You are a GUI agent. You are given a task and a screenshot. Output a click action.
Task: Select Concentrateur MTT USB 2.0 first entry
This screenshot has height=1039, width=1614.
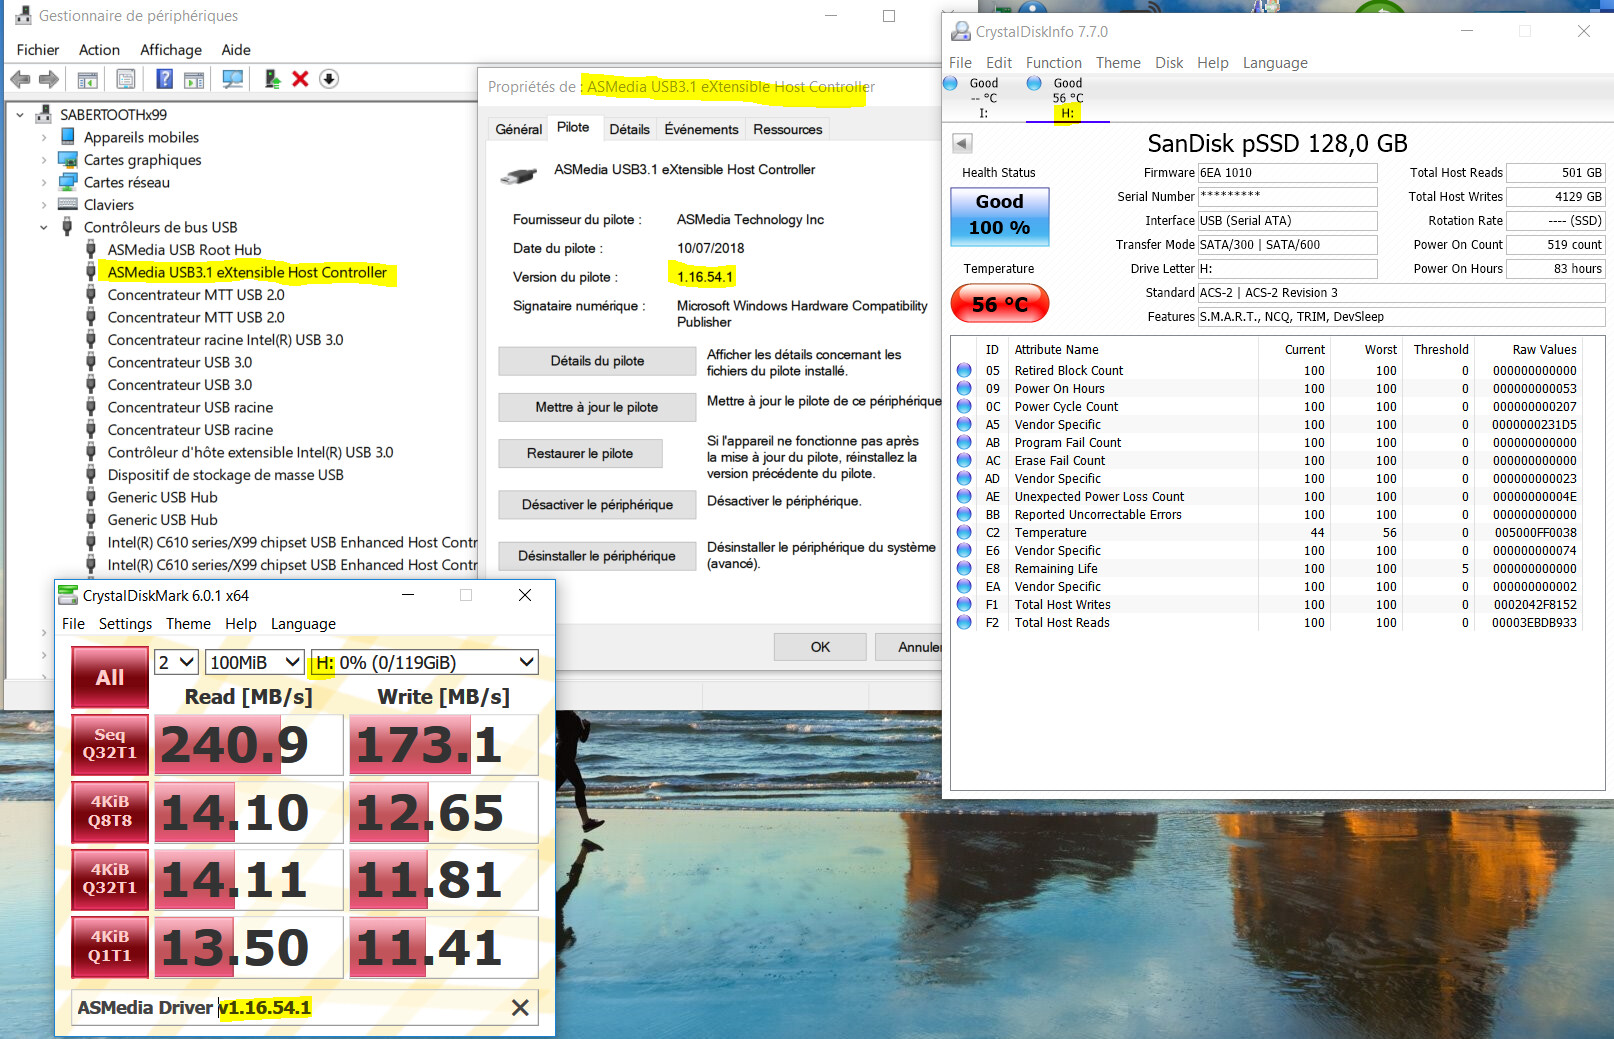196,294
